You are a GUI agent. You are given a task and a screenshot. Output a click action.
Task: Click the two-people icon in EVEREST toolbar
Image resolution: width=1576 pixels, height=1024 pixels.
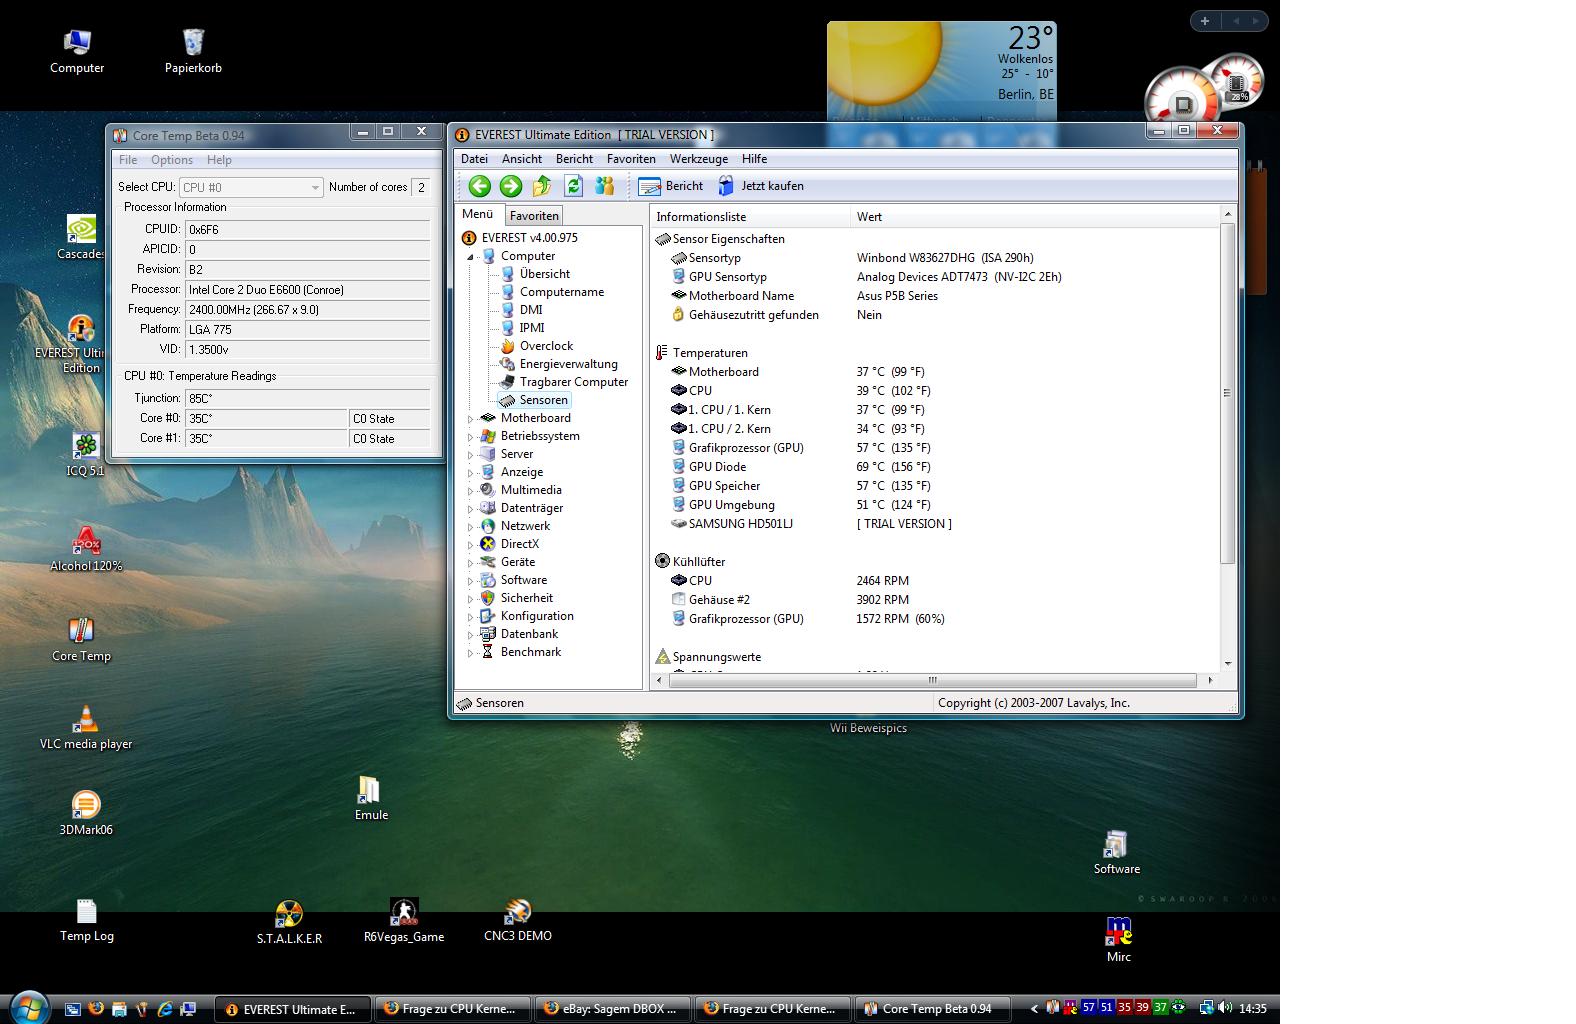604,186
